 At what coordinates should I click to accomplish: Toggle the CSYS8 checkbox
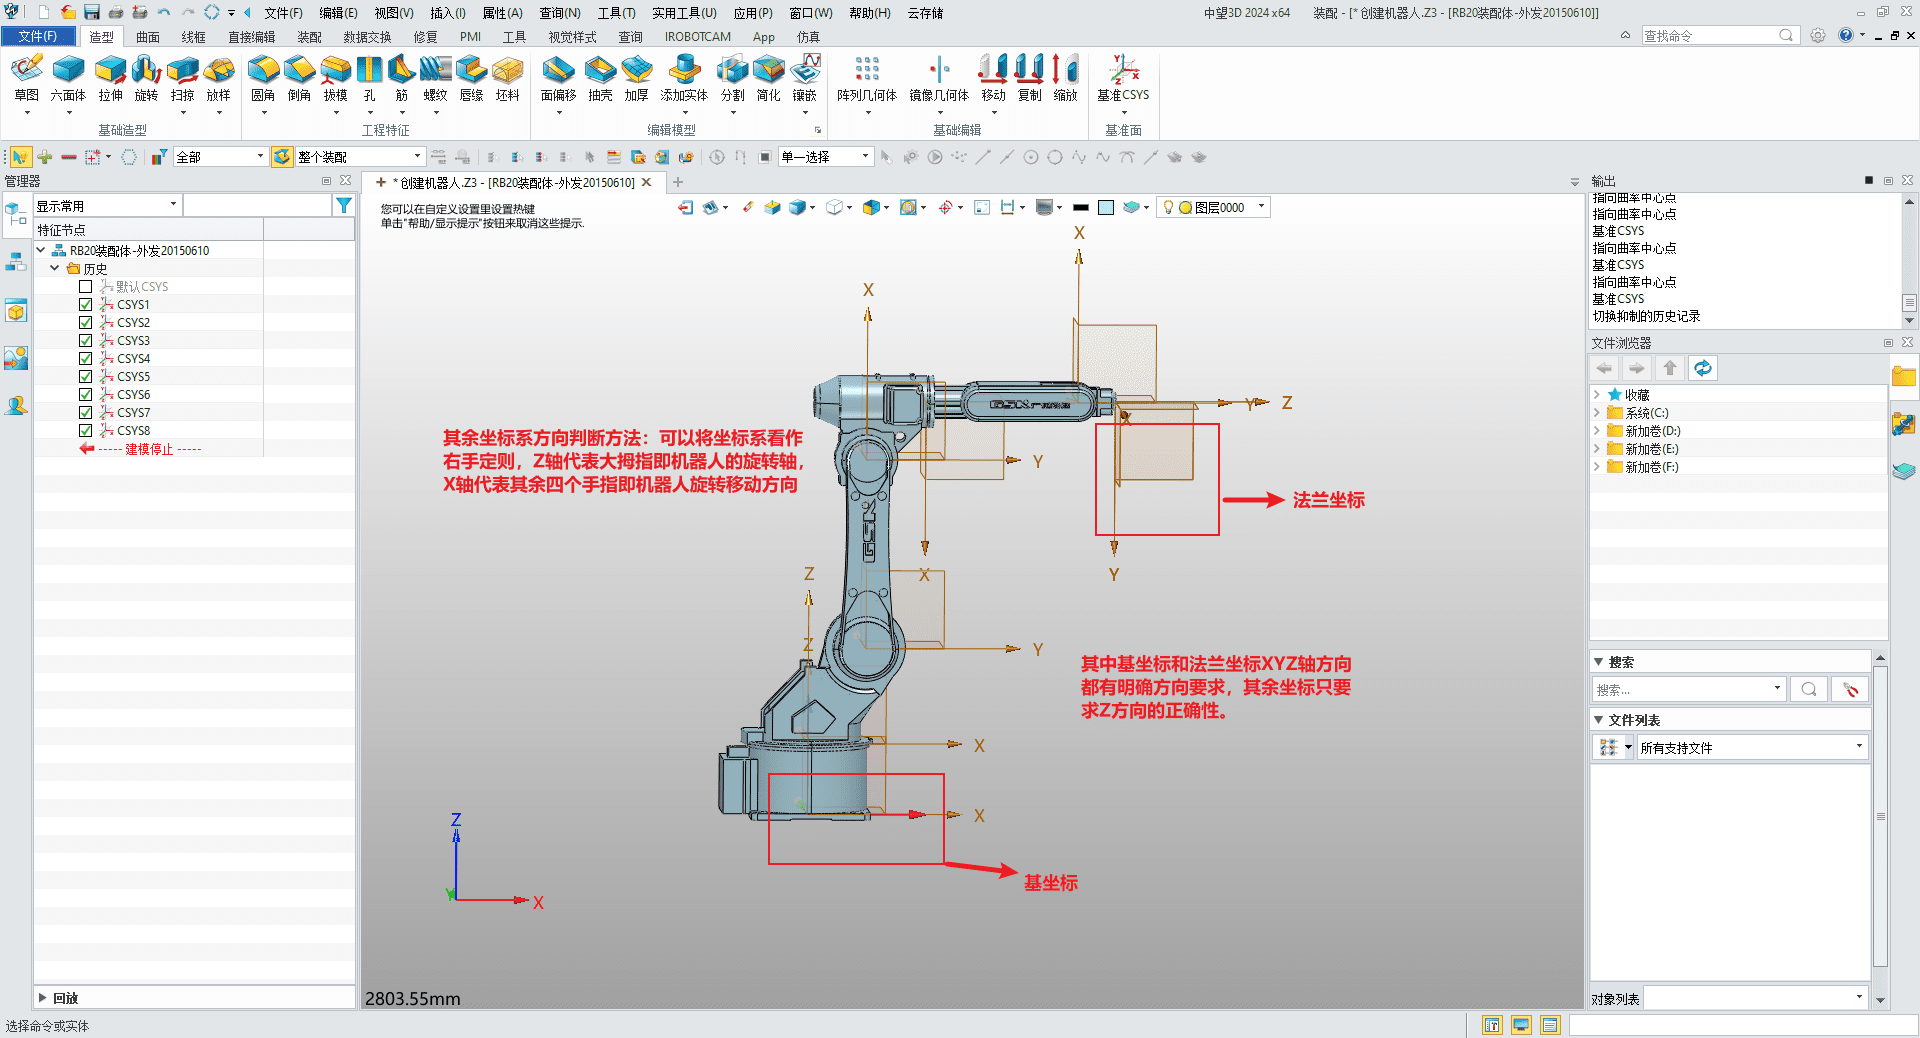pos(86,431)
